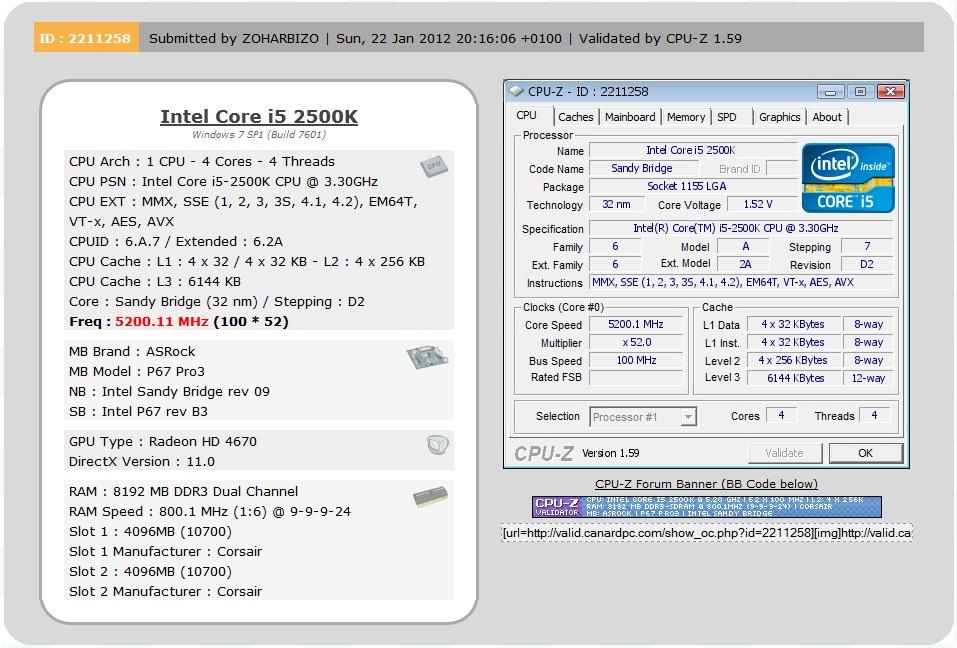Click the RAM stick icon beside RAM details
The image size is (957, 648).
point(430,497)
